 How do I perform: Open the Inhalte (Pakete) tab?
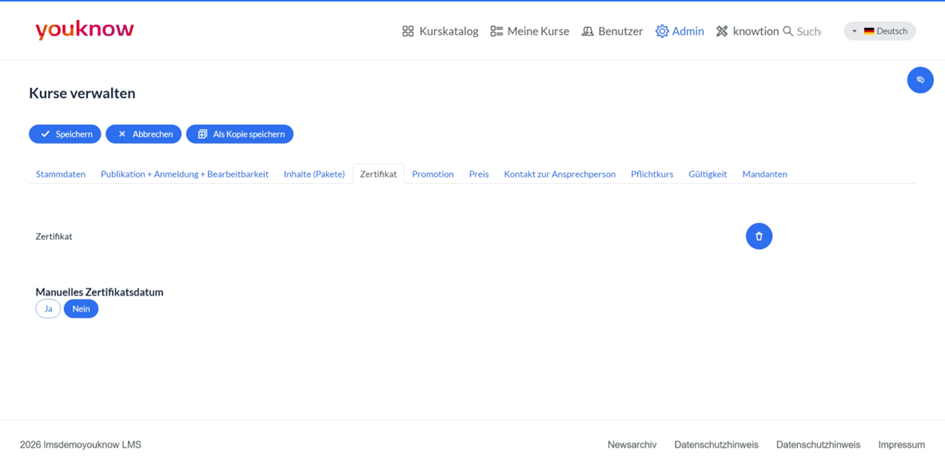[x=314, y=174]
